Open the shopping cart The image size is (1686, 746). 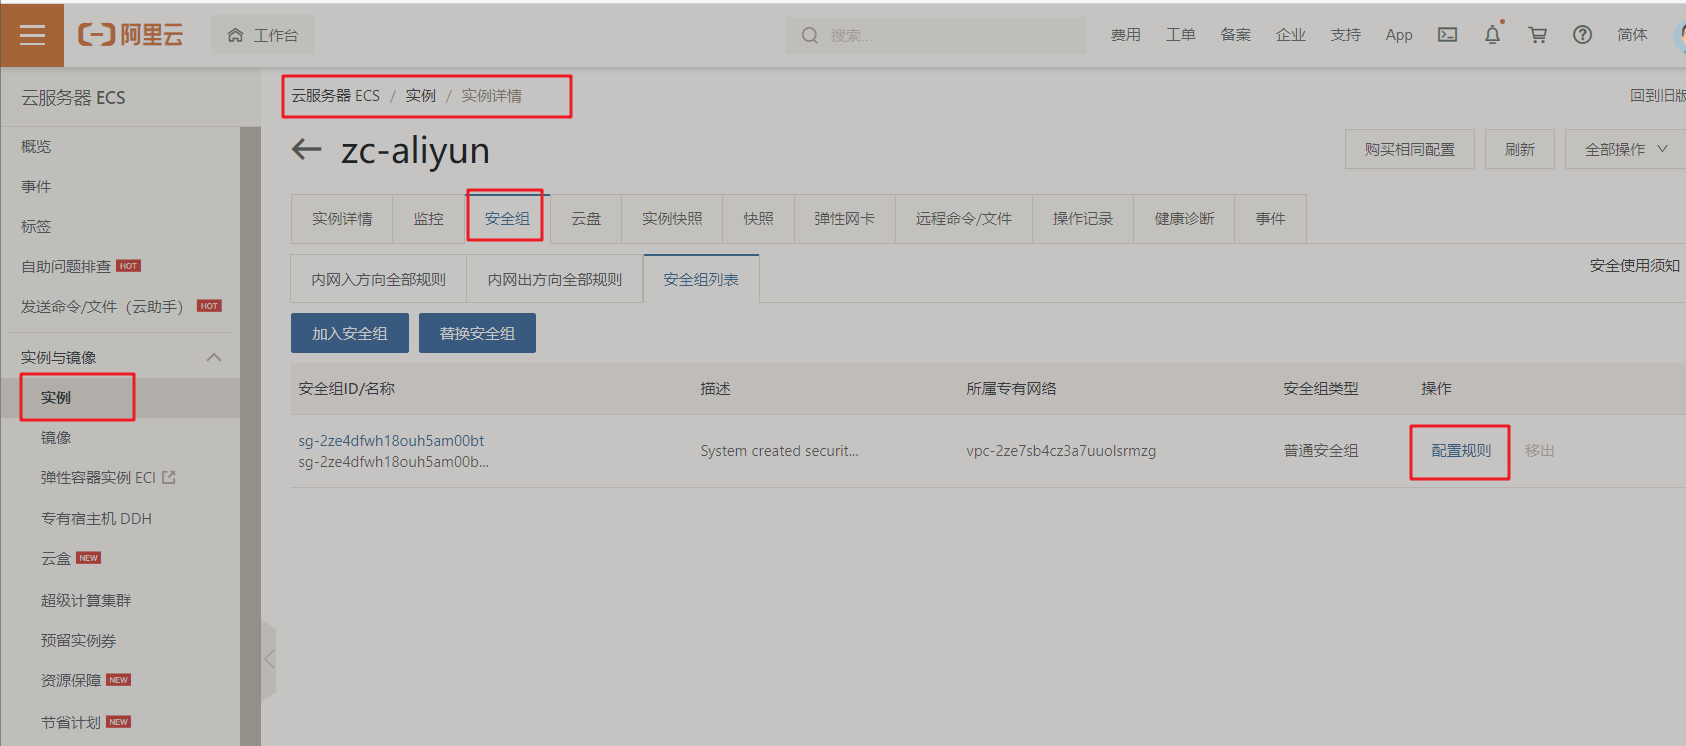point(1538,35)
